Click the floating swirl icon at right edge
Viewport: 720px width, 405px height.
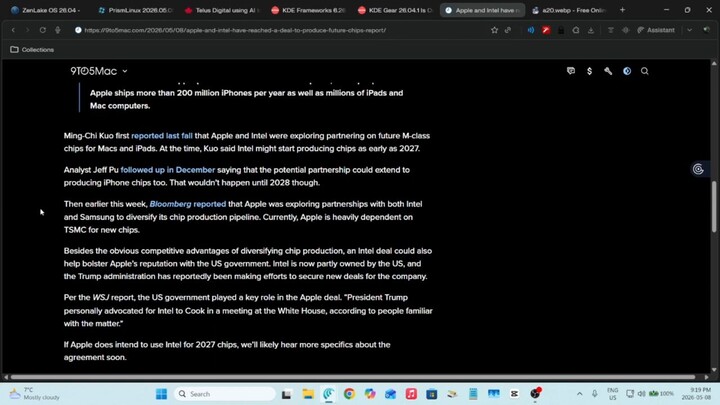tap(698, 169)
